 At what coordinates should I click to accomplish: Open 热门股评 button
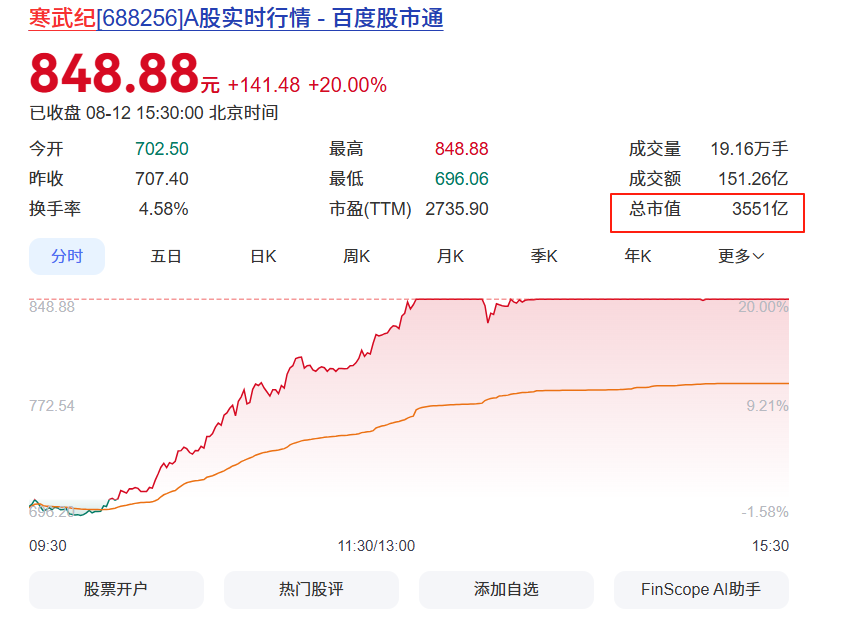(311, 589)
